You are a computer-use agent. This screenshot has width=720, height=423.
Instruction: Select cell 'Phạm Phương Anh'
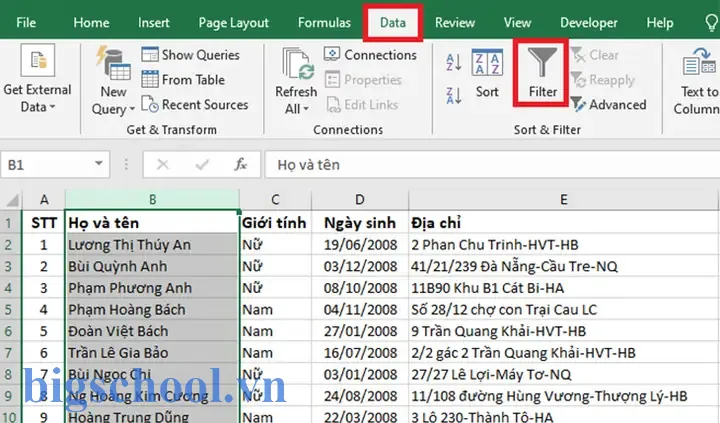(x=152, y=288)
